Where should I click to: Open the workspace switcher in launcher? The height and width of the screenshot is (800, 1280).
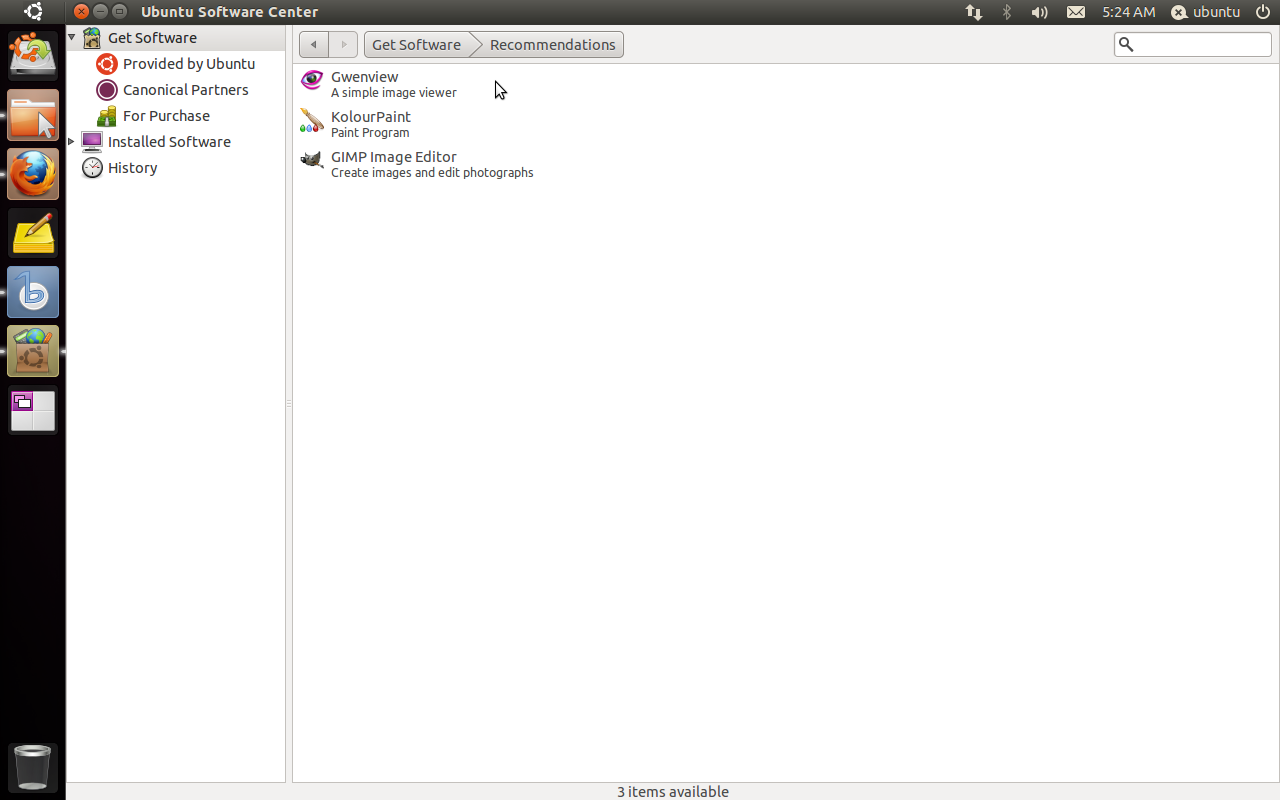pos(33,411)
